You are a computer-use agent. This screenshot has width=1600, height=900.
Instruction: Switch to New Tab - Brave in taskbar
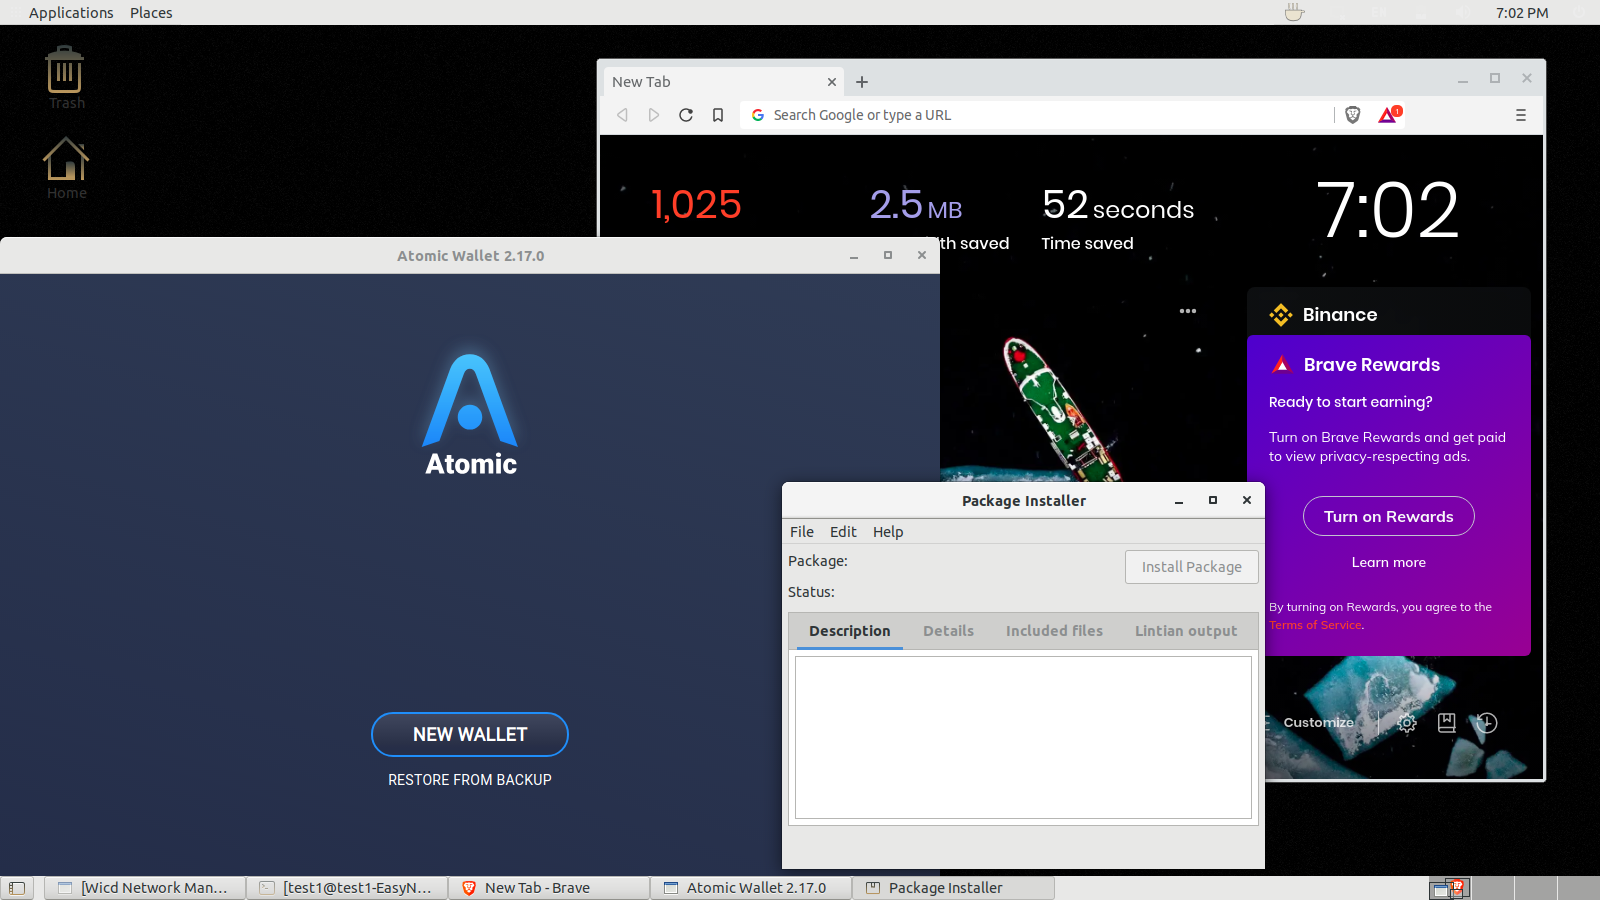[549, 888]
